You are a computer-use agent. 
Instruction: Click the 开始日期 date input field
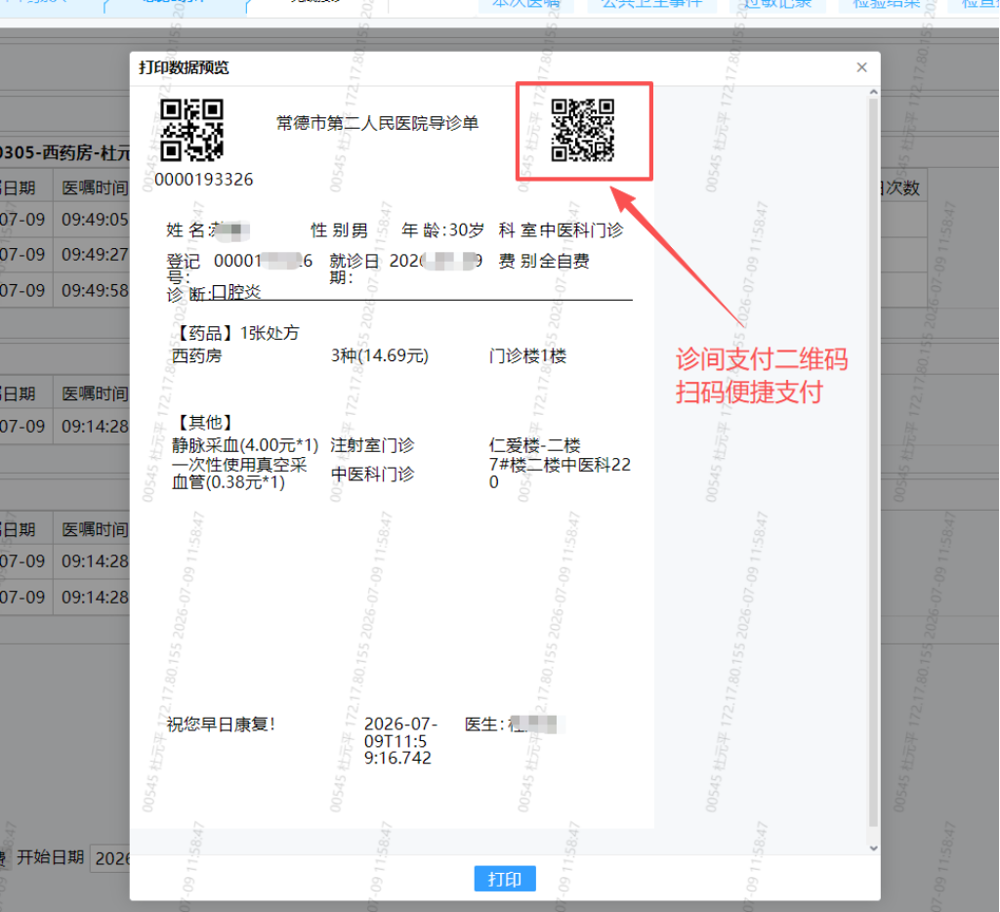coord(110,858)
